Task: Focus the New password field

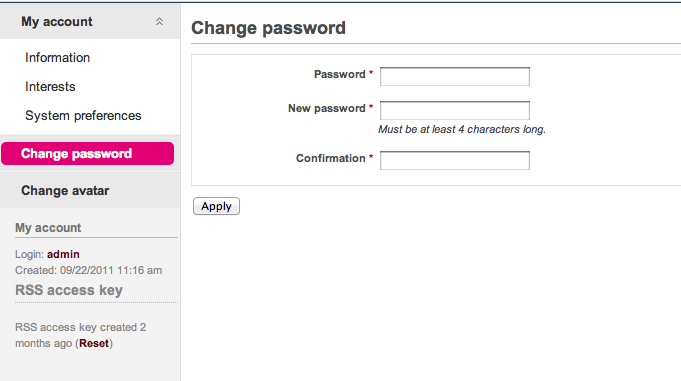Action: [x=455, y=110]
